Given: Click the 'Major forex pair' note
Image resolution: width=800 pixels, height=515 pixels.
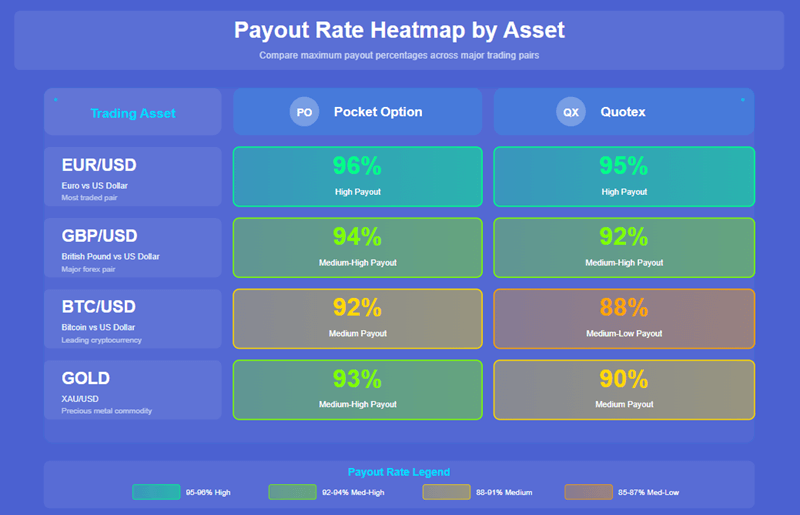Looking at the screenshot, I should [x=88, y=269].
